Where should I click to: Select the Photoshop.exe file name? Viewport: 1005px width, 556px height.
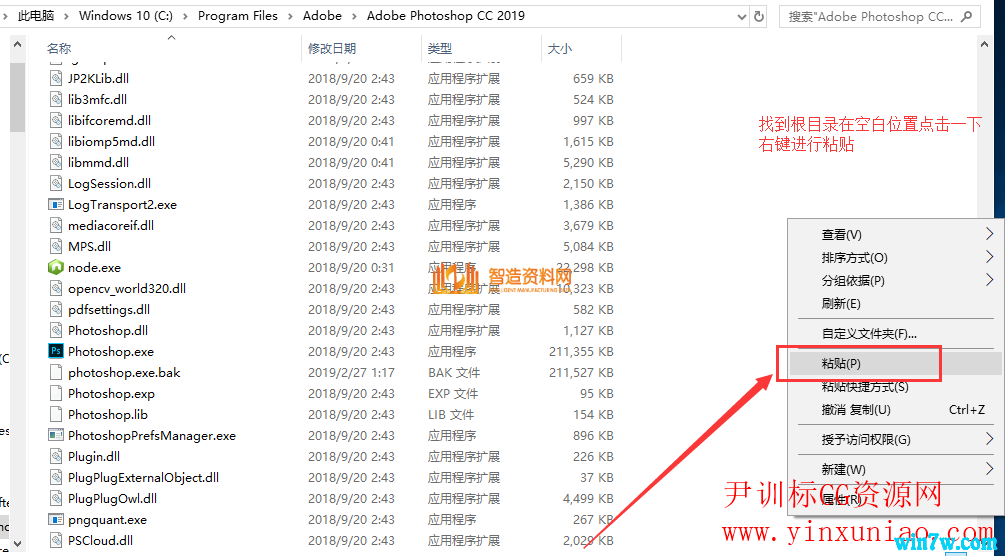pos(111,351)
